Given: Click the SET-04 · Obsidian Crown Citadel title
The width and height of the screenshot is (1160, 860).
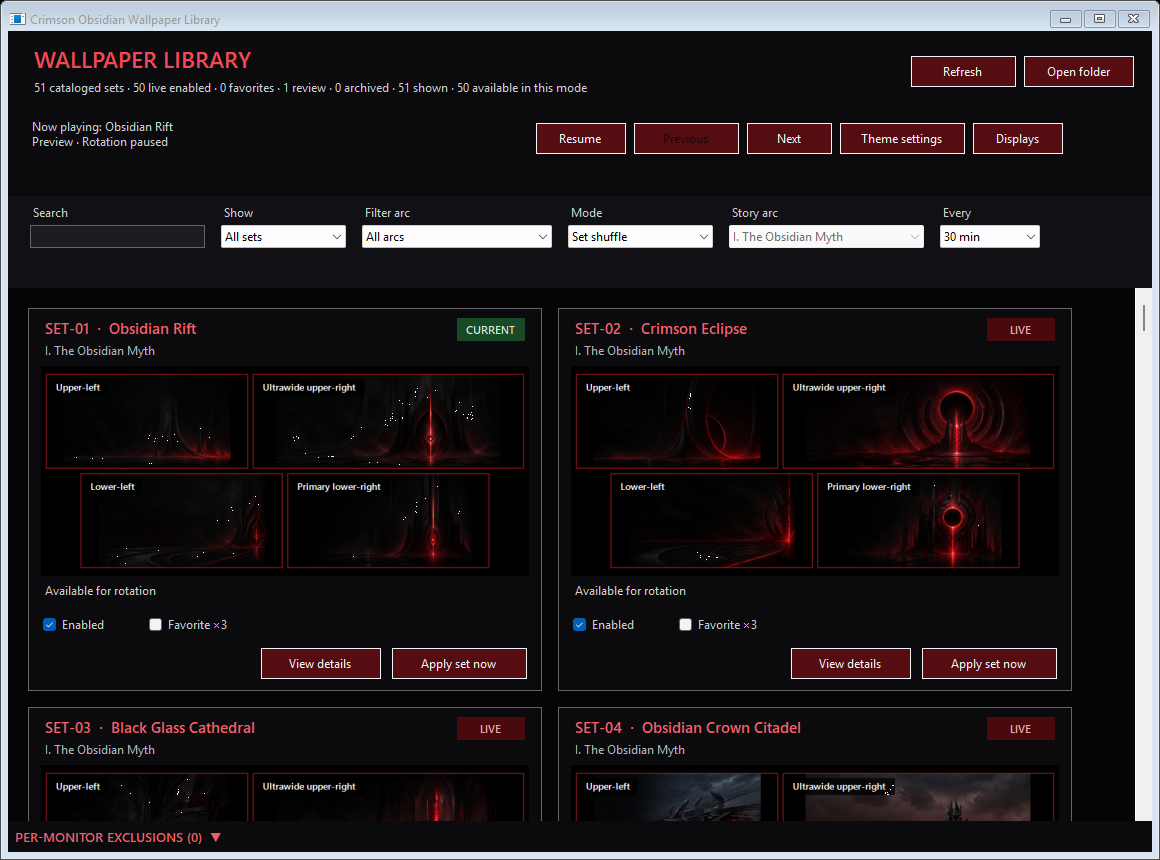Looking at the screenshot, I should point(688,728).
